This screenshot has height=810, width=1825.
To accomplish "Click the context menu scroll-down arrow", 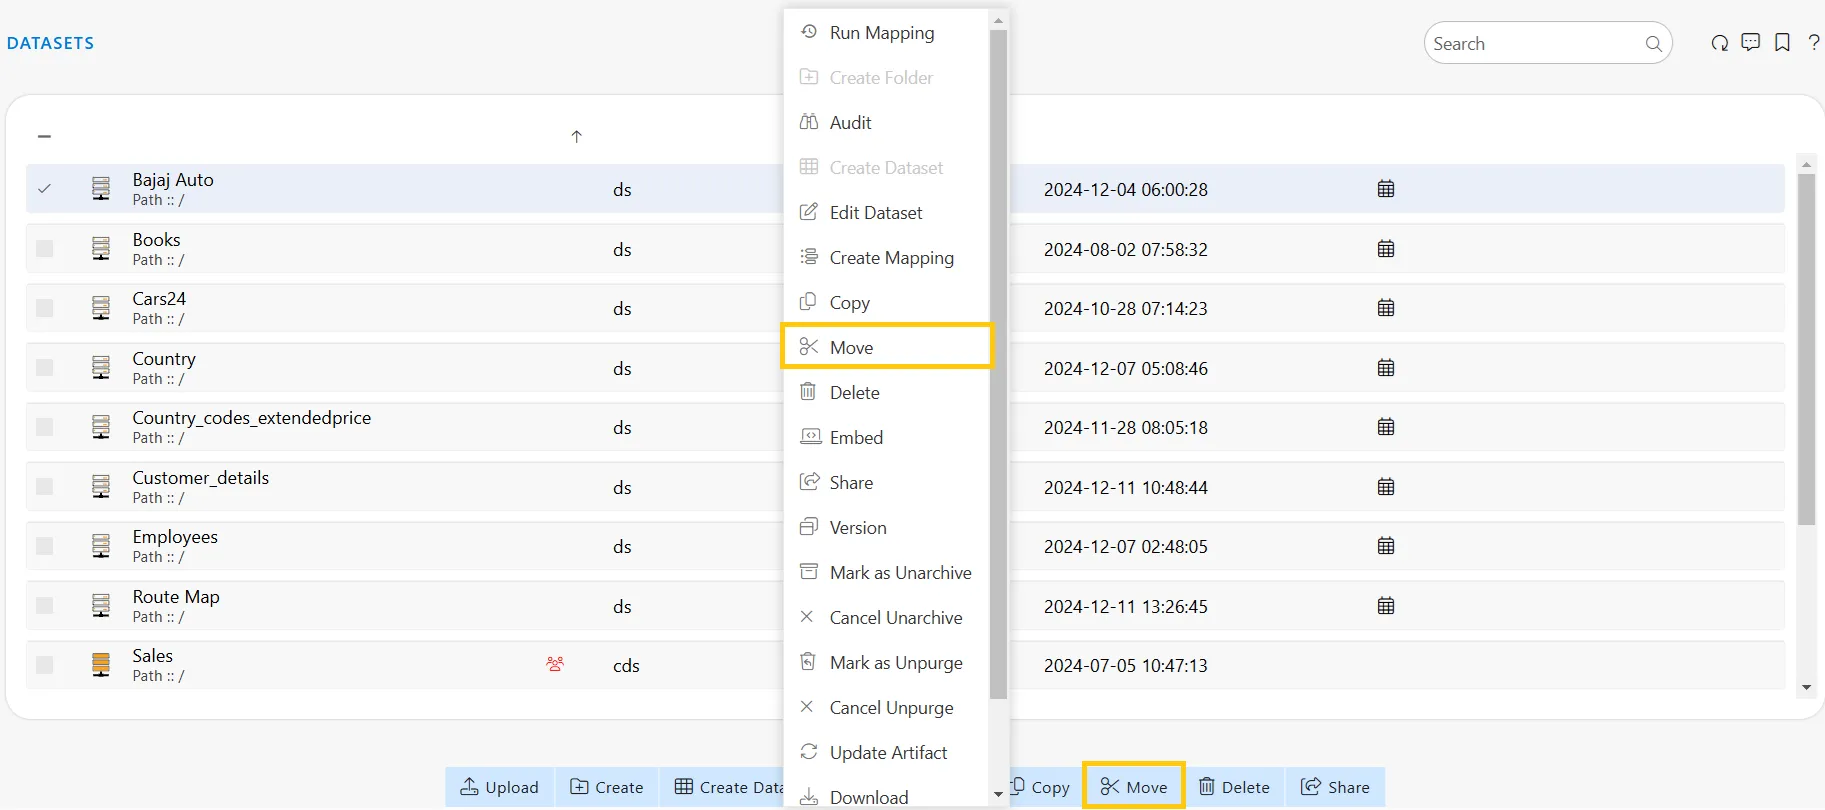I will pyautogui.click(x=998, y=794).
